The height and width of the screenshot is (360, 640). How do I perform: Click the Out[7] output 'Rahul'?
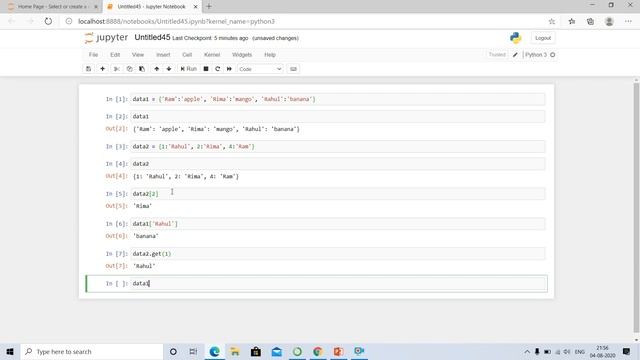144,266
